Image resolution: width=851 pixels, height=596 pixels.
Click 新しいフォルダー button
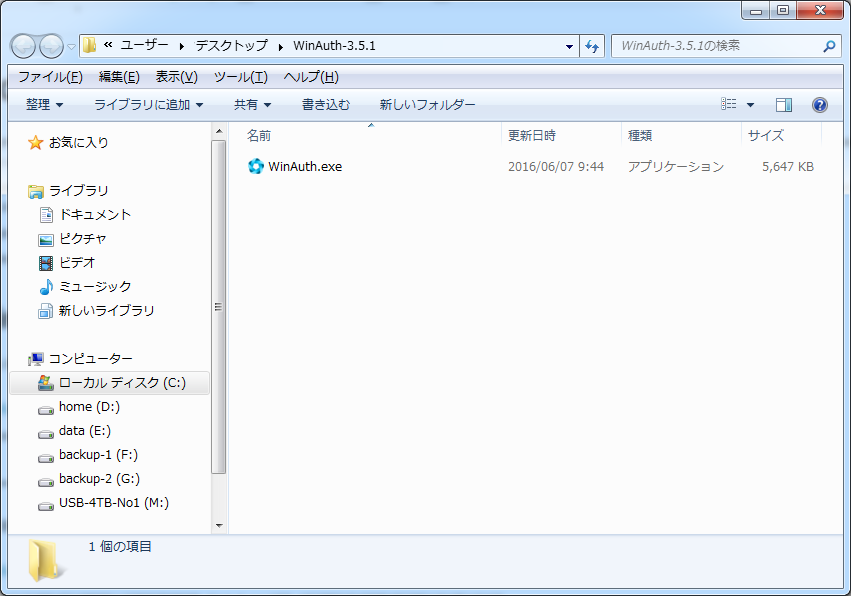pyautogui.click(x=427, y=104)
